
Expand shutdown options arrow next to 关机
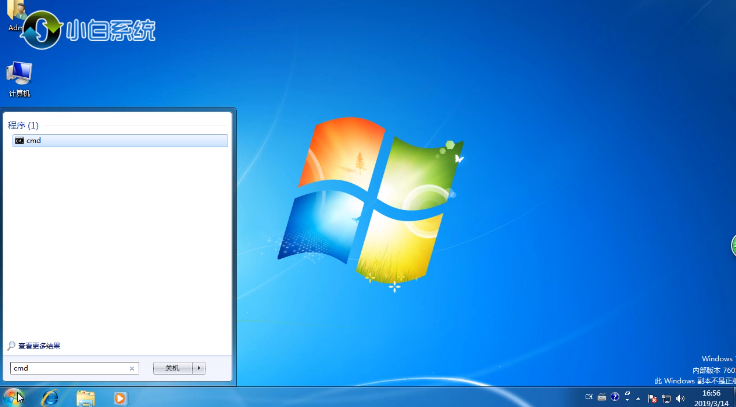click(x=199, y=368)
